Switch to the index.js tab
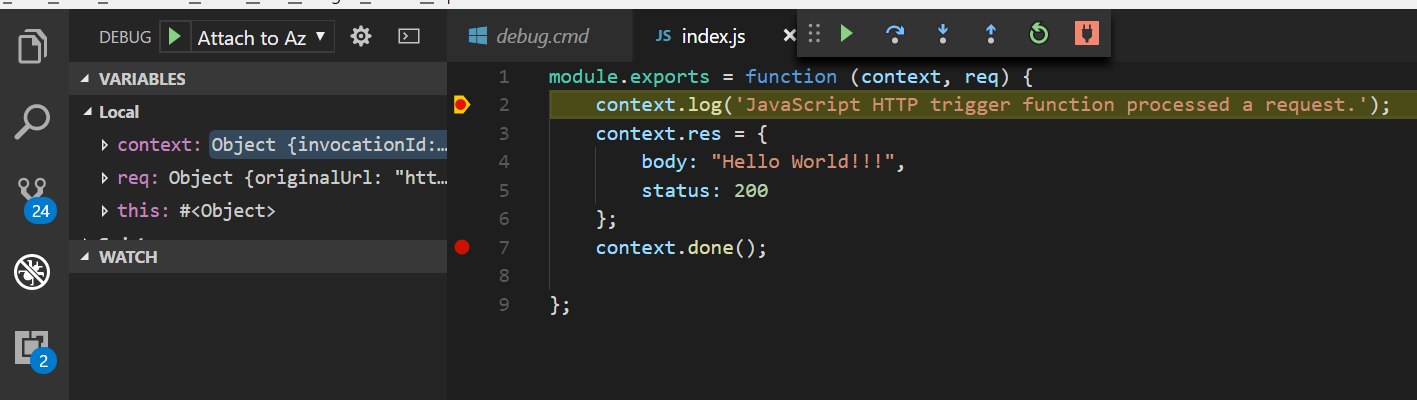1417x400 pixels. coord(713,37)
